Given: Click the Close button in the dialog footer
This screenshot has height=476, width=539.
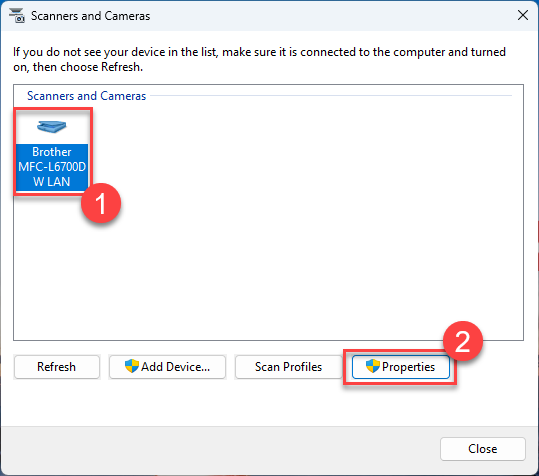Looking at the screenshot, I should (483, 449).
